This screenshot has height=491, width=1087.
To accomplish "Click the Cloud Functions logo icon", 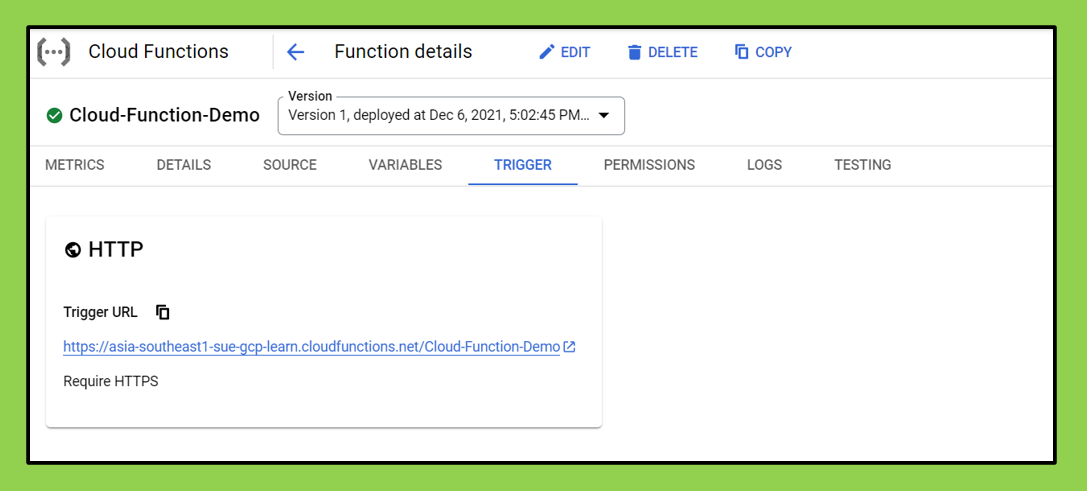I will tap(54, 52).
